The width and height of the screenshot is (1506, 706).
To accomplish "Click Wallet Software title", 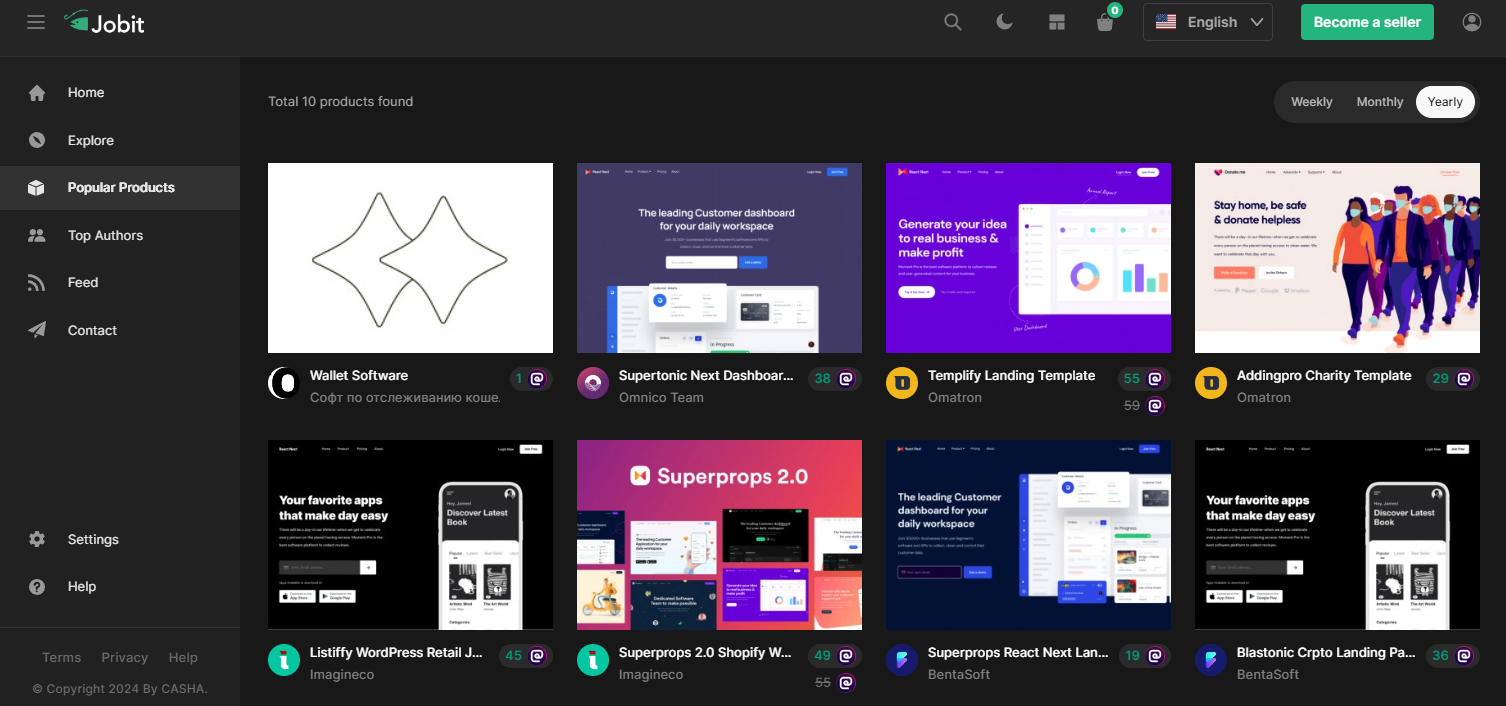I will 359,376.
